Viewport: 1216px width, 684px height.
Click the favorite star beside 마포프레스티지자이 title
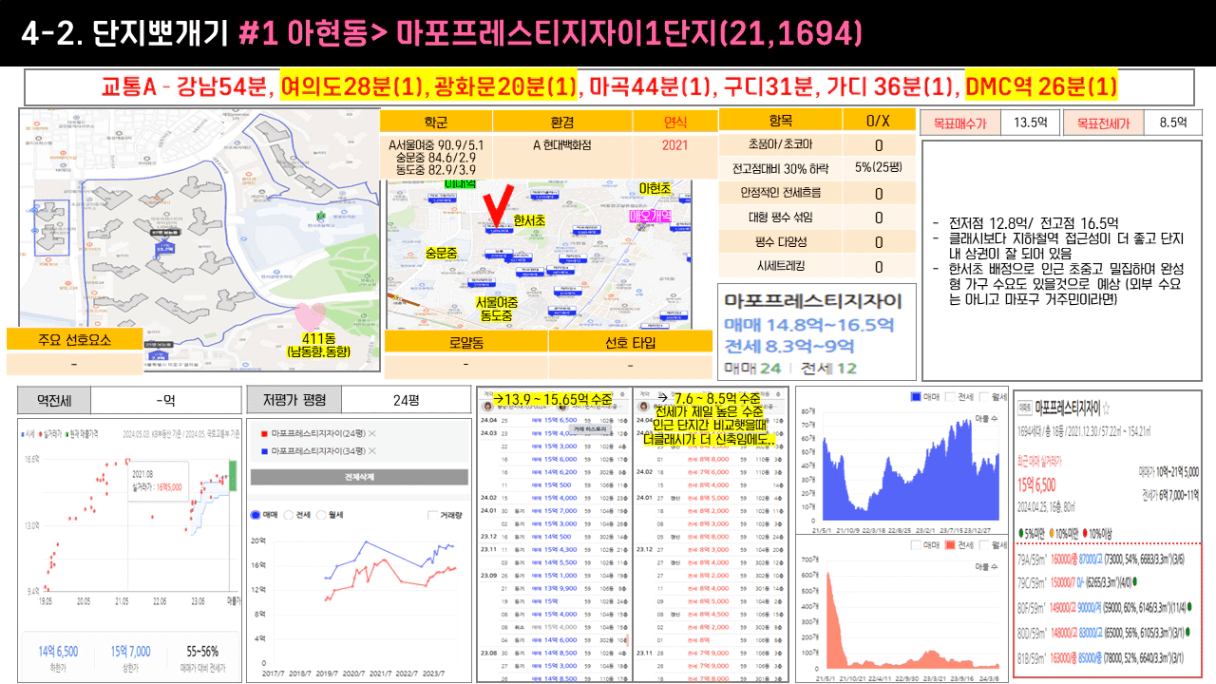[1107, 408]
